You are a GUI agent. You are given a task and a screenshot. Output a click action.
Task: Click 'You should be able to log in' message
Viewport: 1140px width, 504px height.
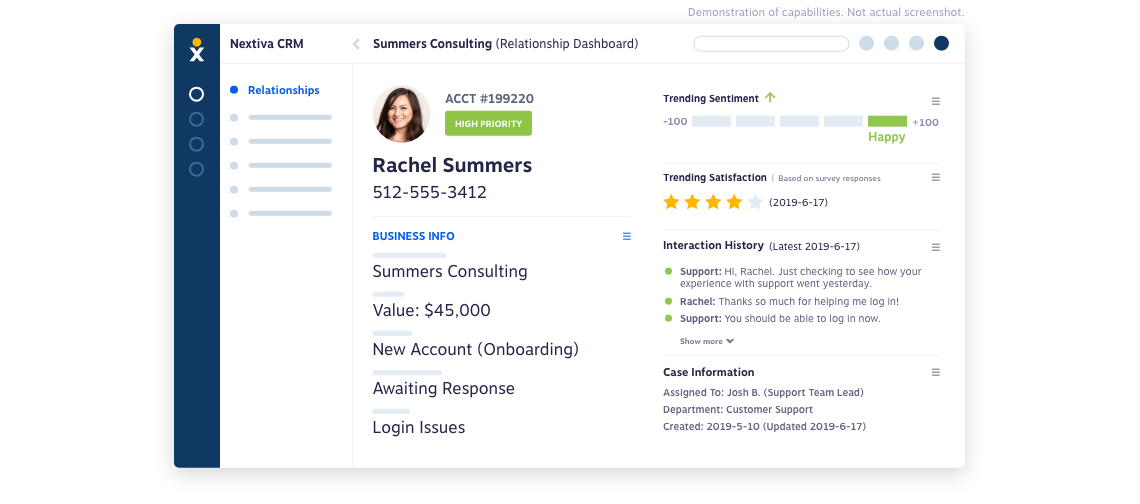click(x=780, y=319)
